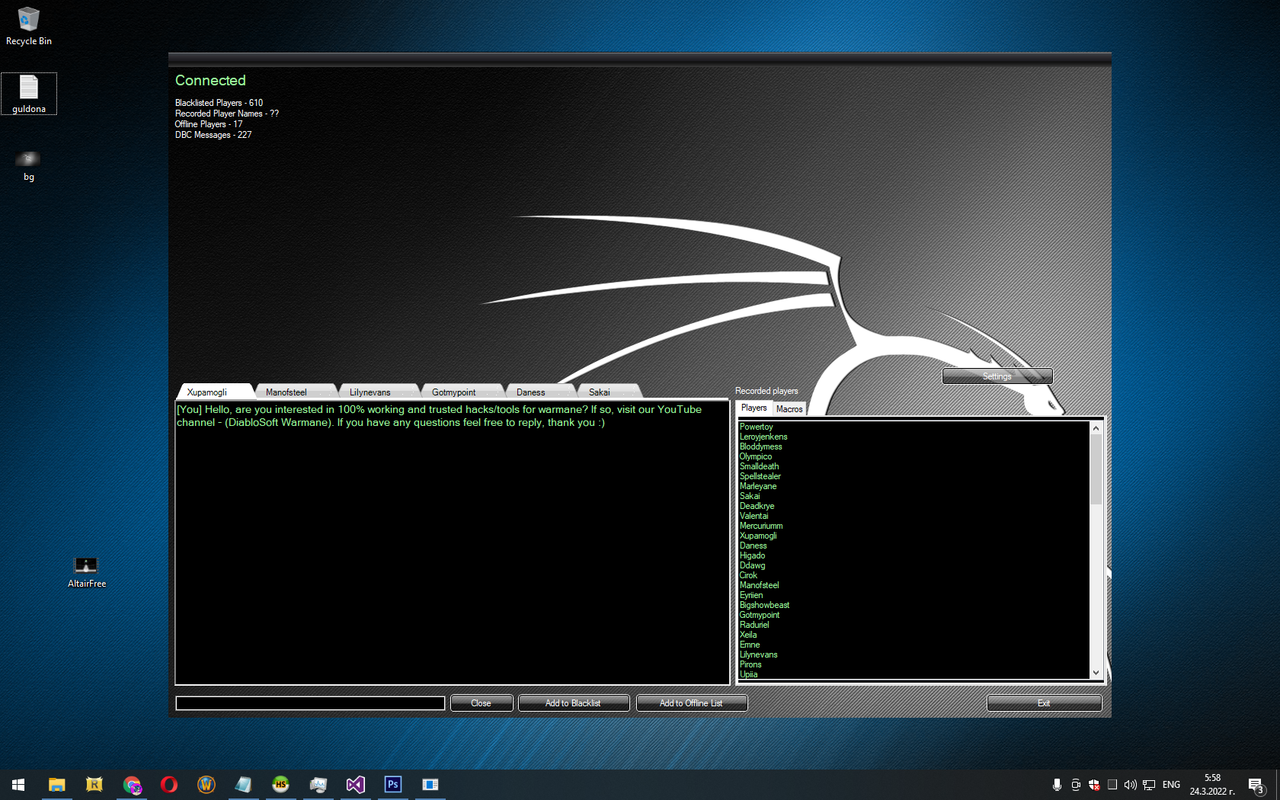1280x800 pixels.
Task: Select Raduriel in the recorded players list
Action: coord(754,625)
